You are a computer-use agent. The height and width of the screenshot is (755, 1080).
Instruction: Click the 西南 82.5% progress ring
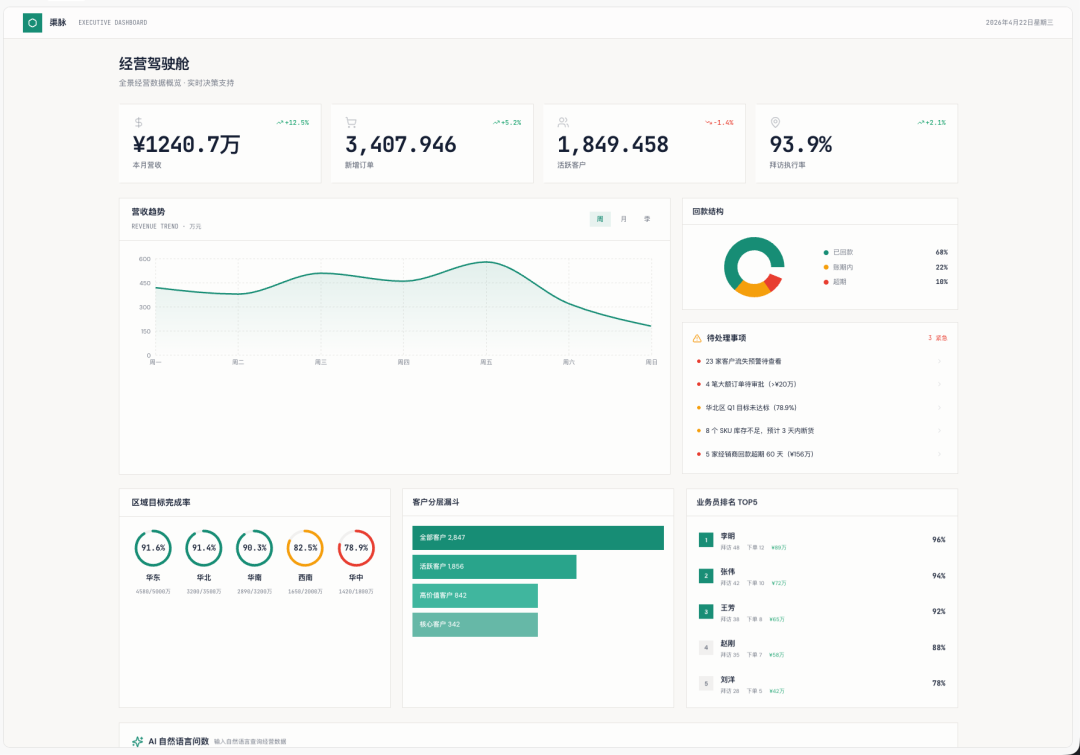305,548
